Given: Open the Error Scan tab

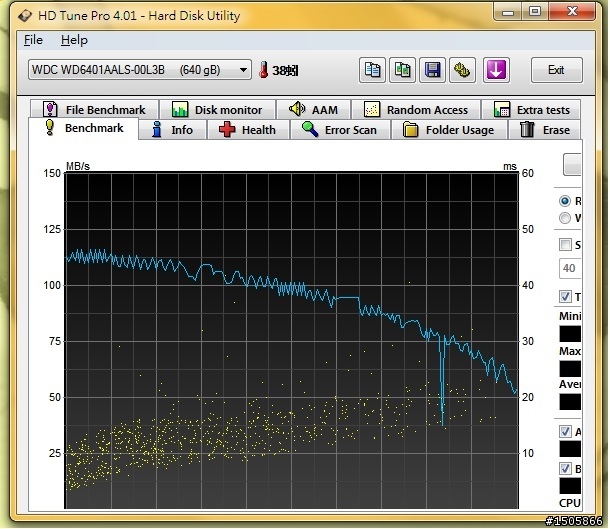Looking at the screenshot, I should point(339,130).
